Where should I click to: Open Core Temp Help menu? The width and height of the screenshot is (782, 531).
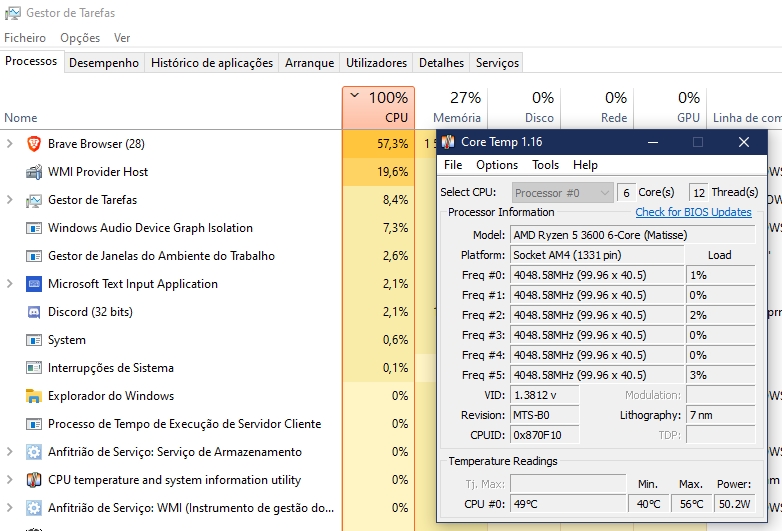[x=585, y=165]
